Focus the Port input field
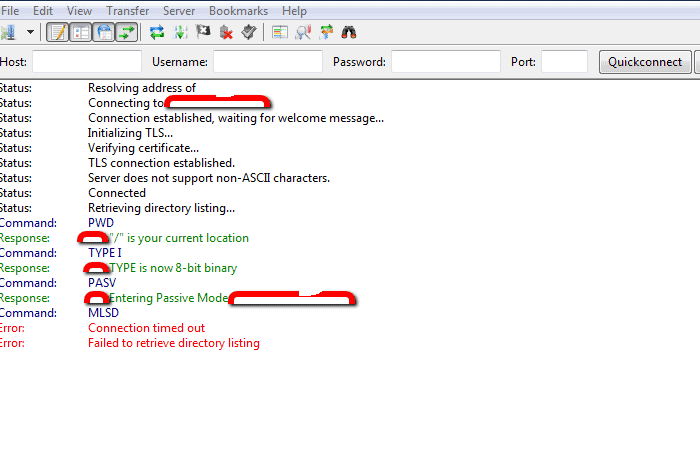700x468 pixels. click(x=564, y=62)
